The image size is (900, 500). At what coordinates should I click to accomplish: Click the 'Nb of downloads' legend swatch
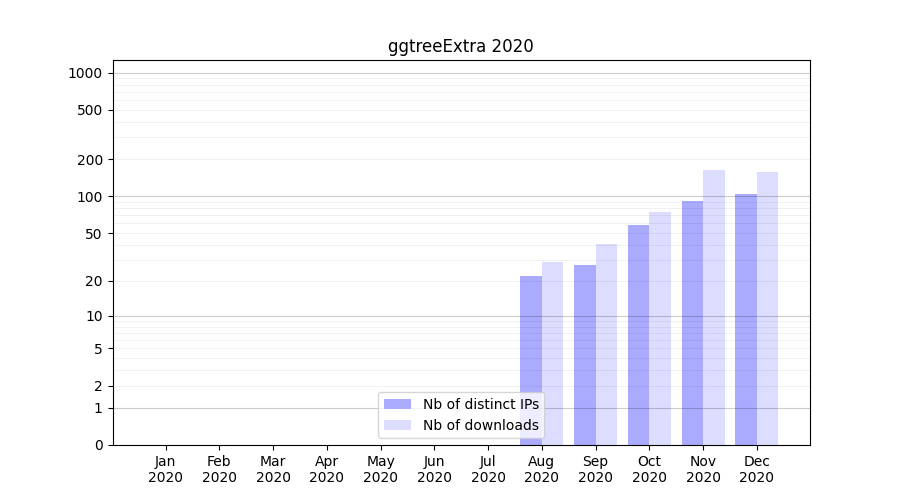(x=397, y=425)
